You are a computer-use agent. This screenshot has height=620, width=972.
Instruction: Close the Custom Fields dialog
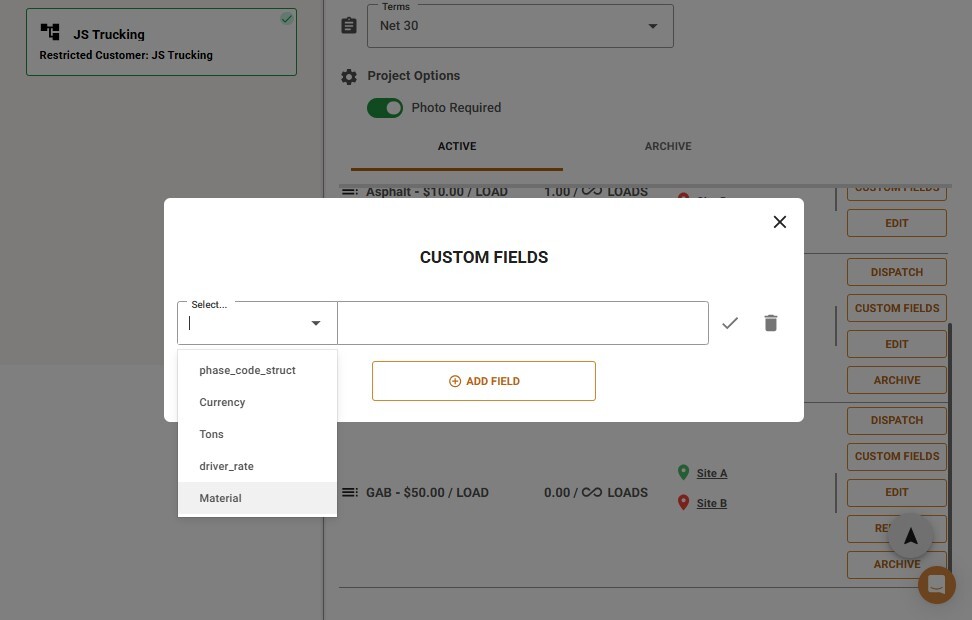pos(780,222)
